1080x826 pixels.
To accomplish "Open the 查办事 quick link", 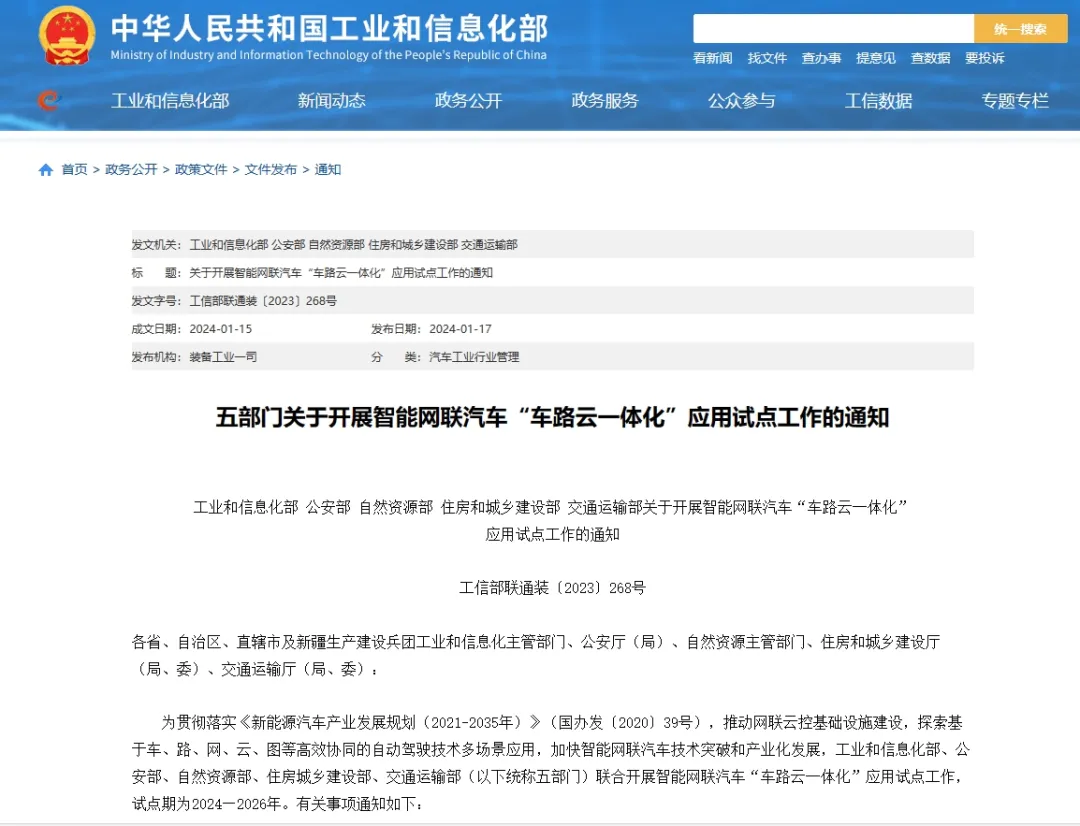I will 821,58.
